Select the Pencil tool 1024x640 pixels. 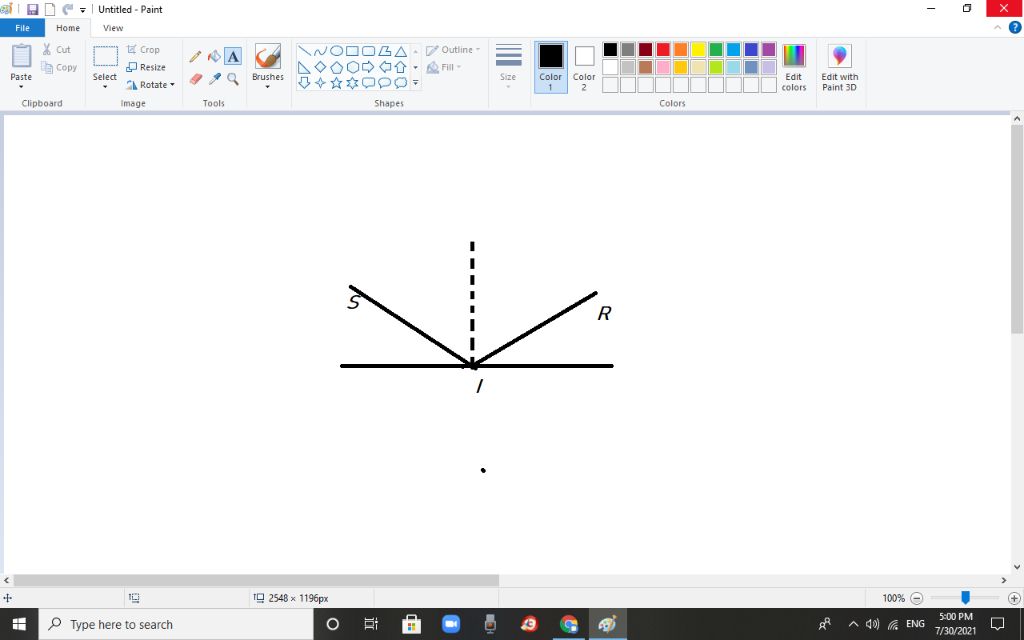click(195, 57)
